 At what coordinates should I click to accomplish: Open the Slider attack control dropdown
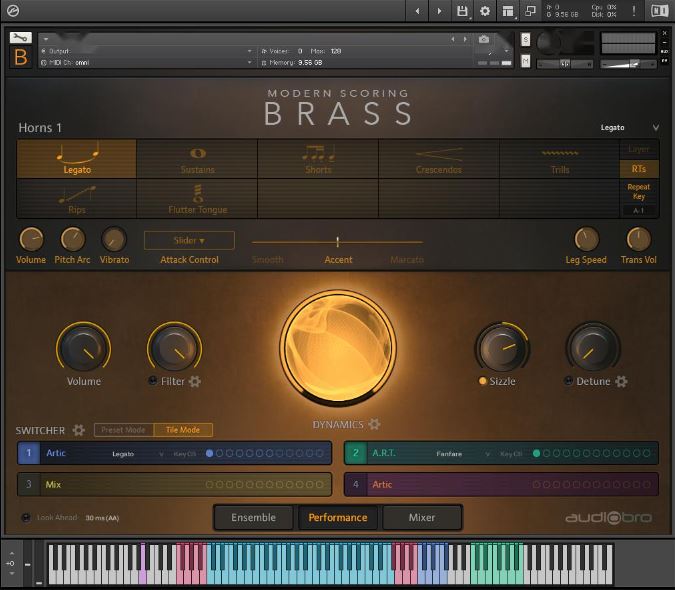pos(189,241)
